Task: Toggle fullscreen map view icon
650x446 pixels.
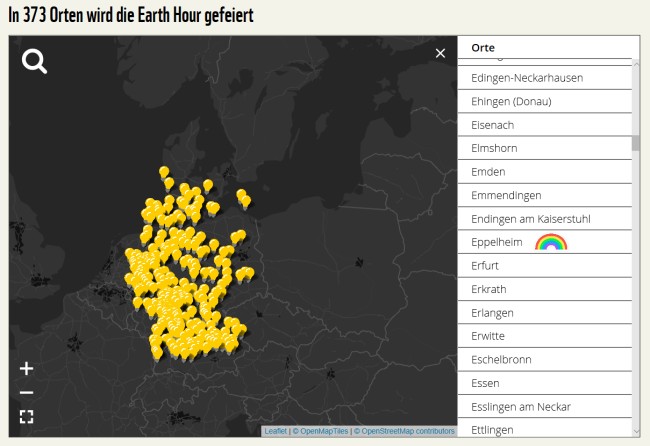Action: [27, 416]
